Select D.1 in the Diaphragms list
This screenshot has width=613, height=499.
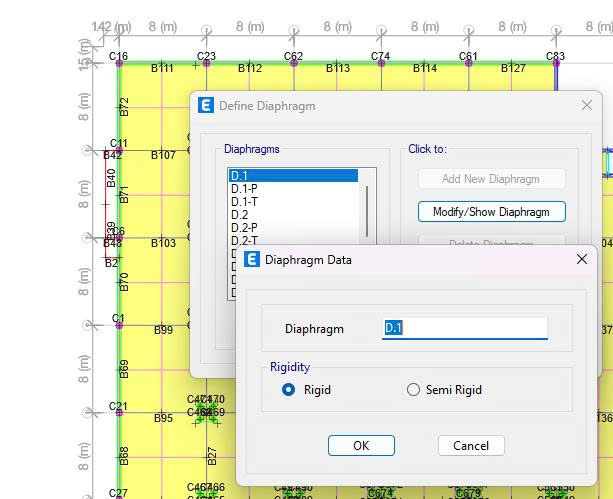click(292, 176)
